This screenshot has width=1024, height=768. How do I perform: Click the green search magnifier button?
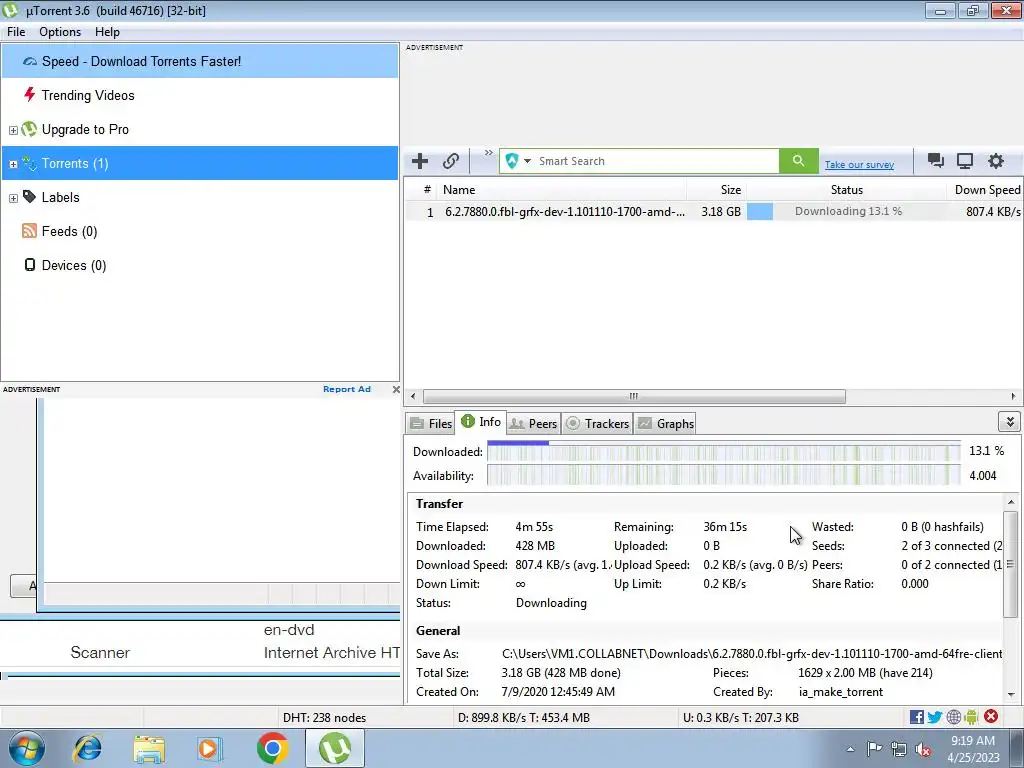tap(798, 161)
